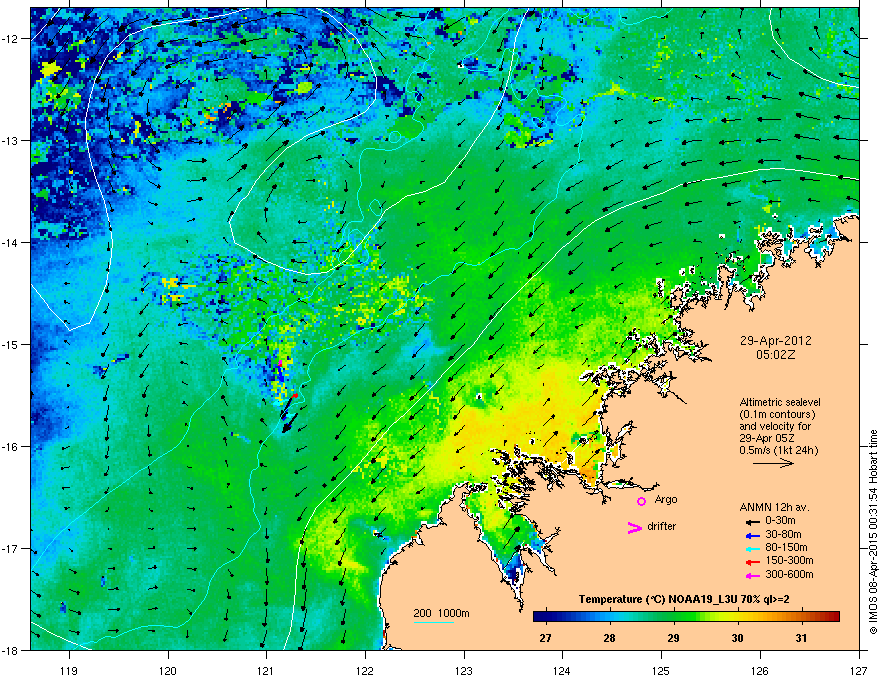The image size is (880, 680).
Task: Click the blue 30-80m legend arrow
Action: [x=752, y=536]
